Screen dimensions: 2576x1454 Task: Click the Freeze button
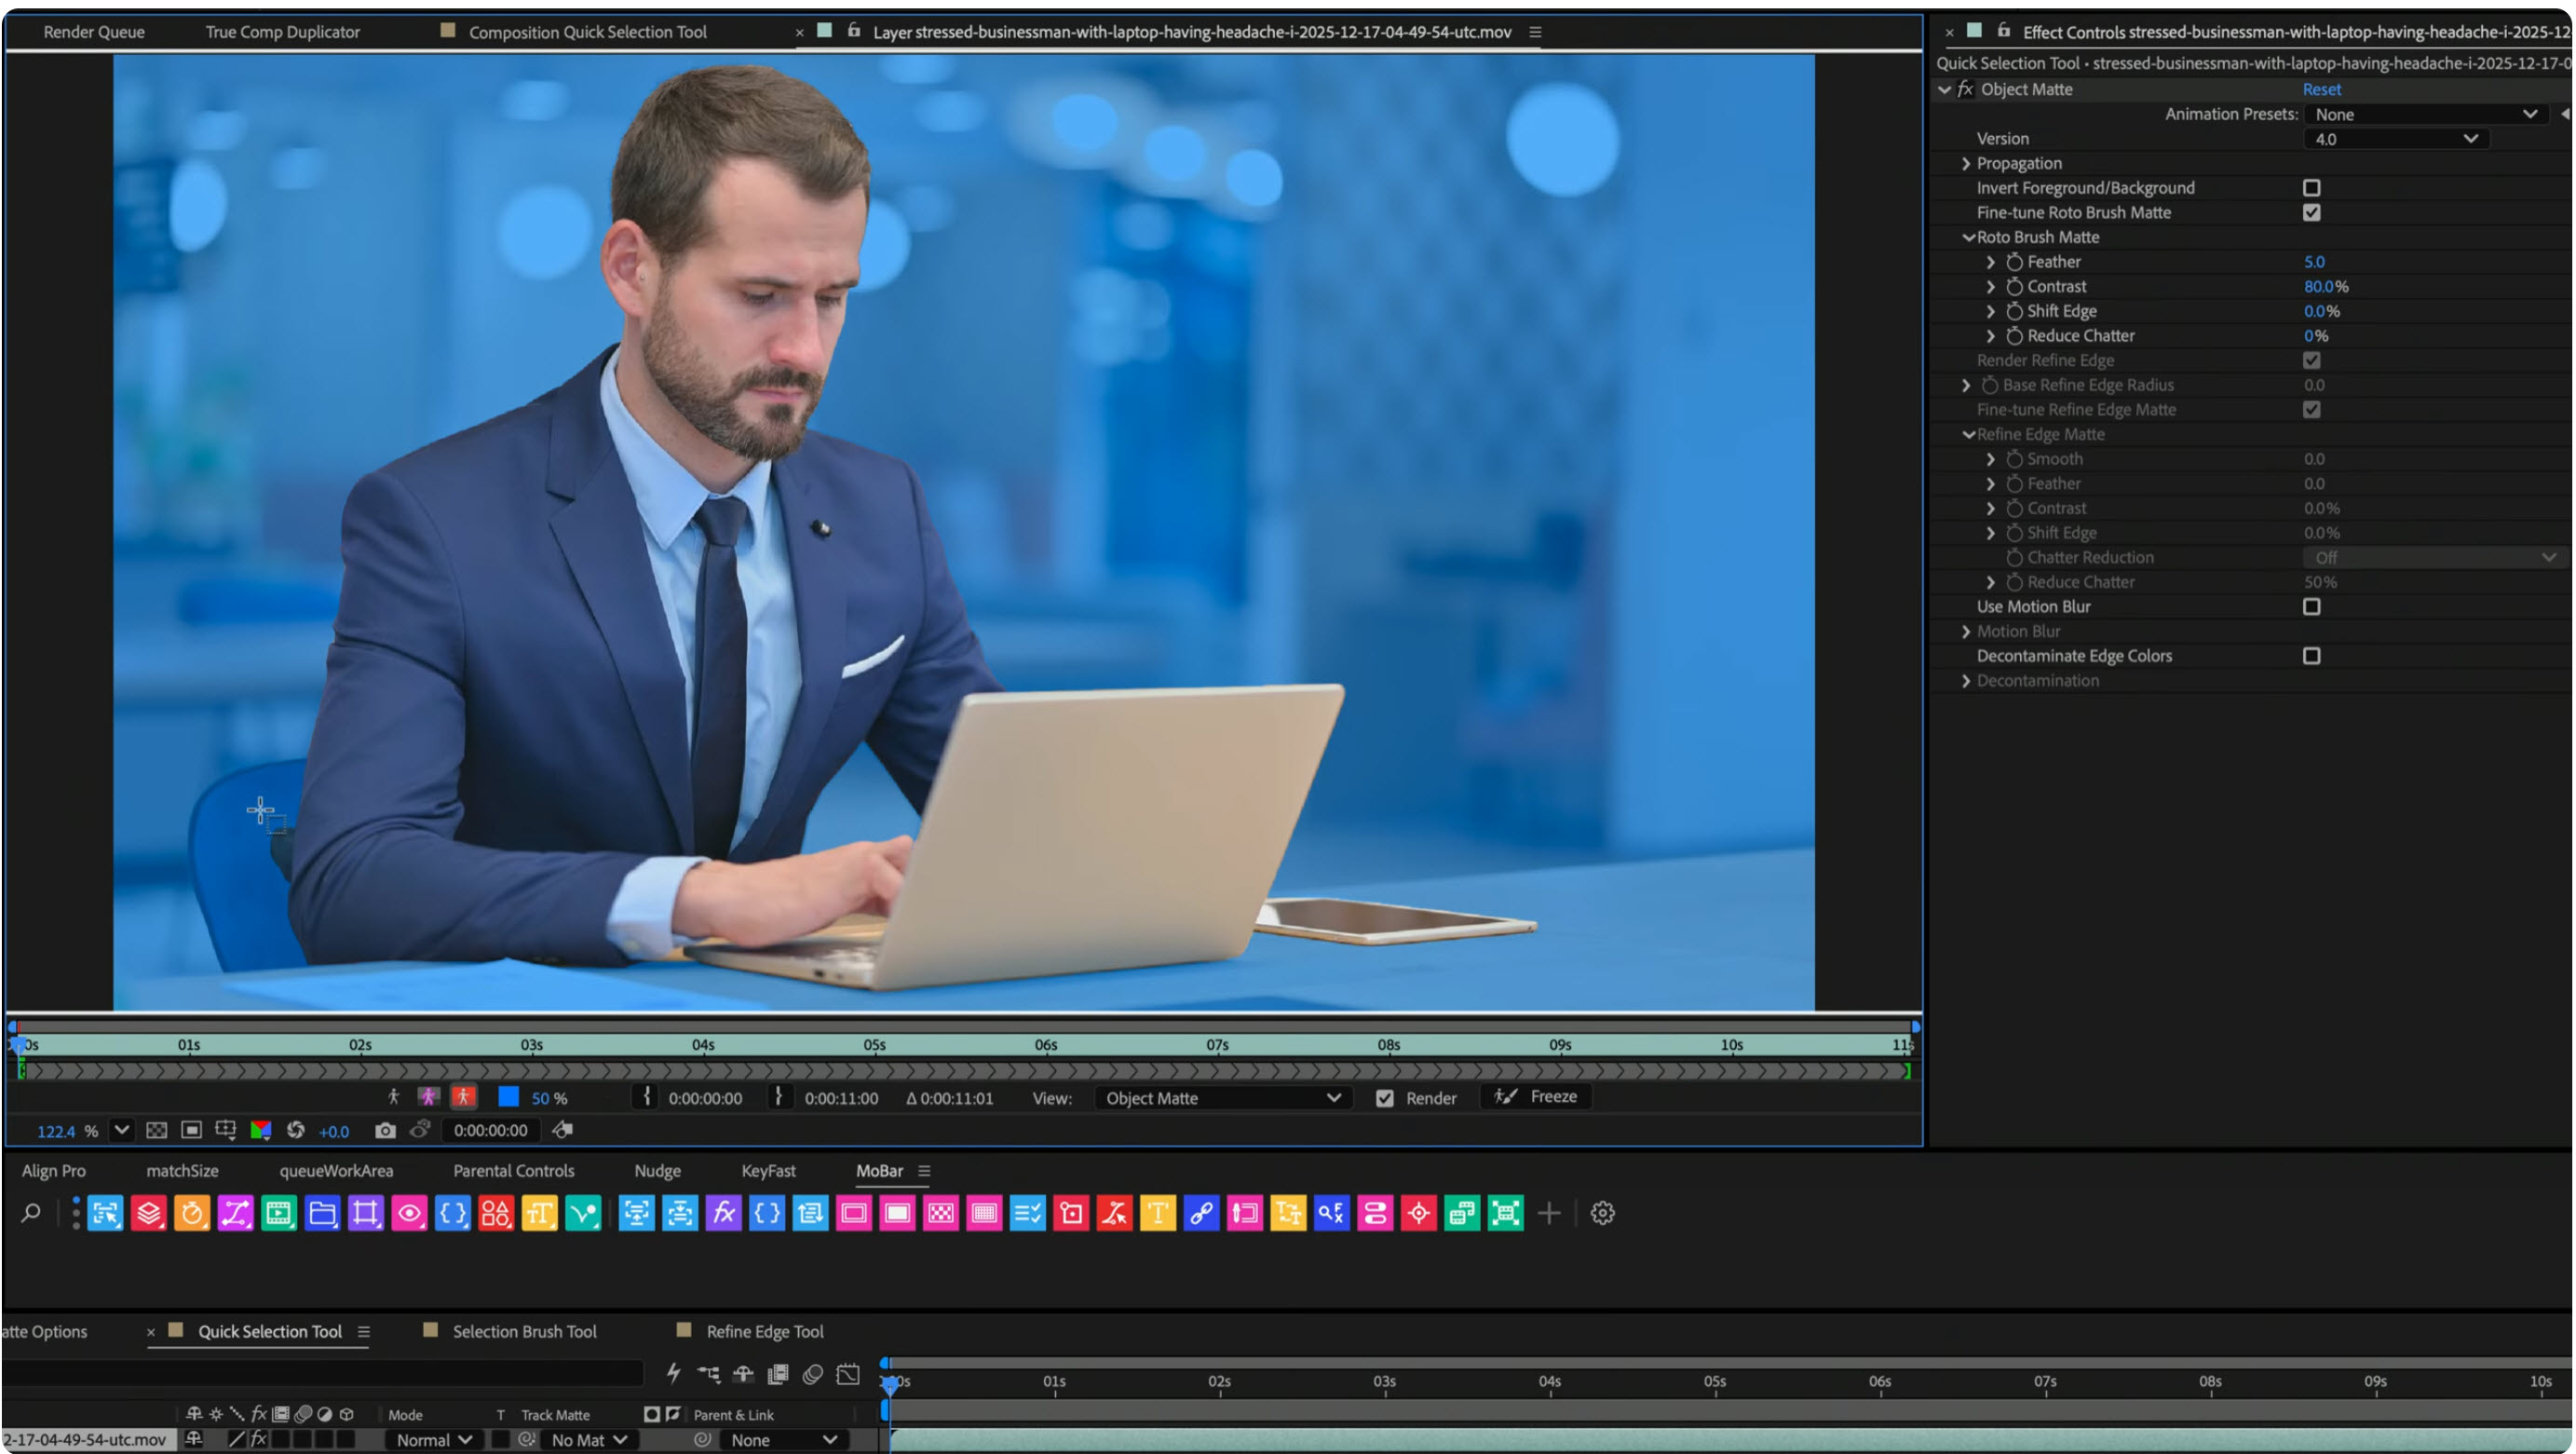[1537, 1097]
